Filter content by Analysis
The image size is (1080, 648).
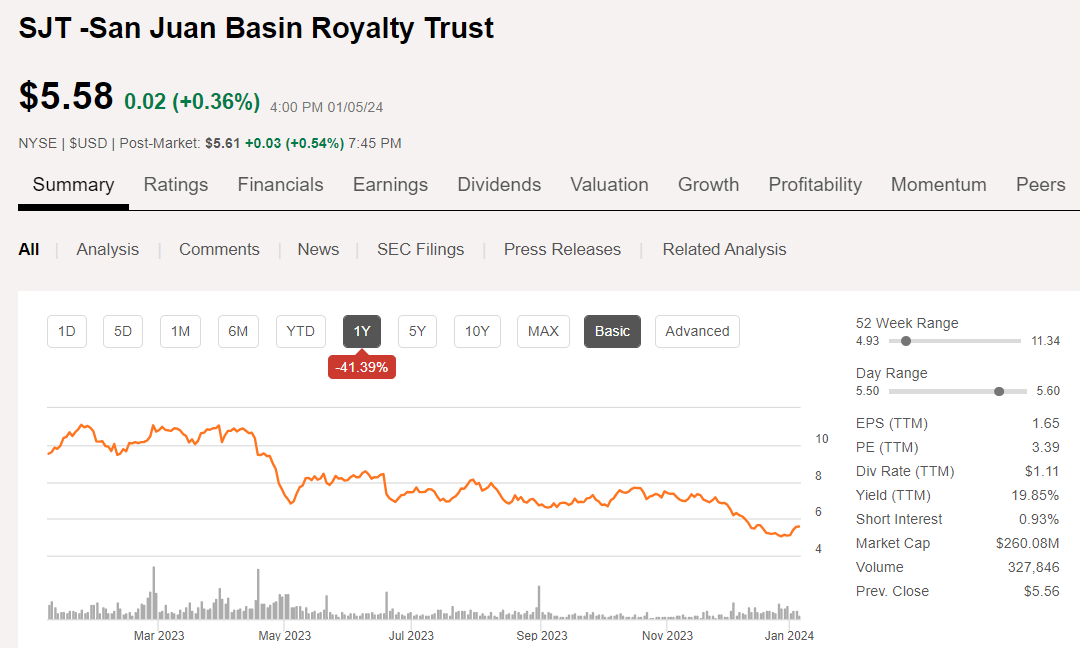point(107,249)
